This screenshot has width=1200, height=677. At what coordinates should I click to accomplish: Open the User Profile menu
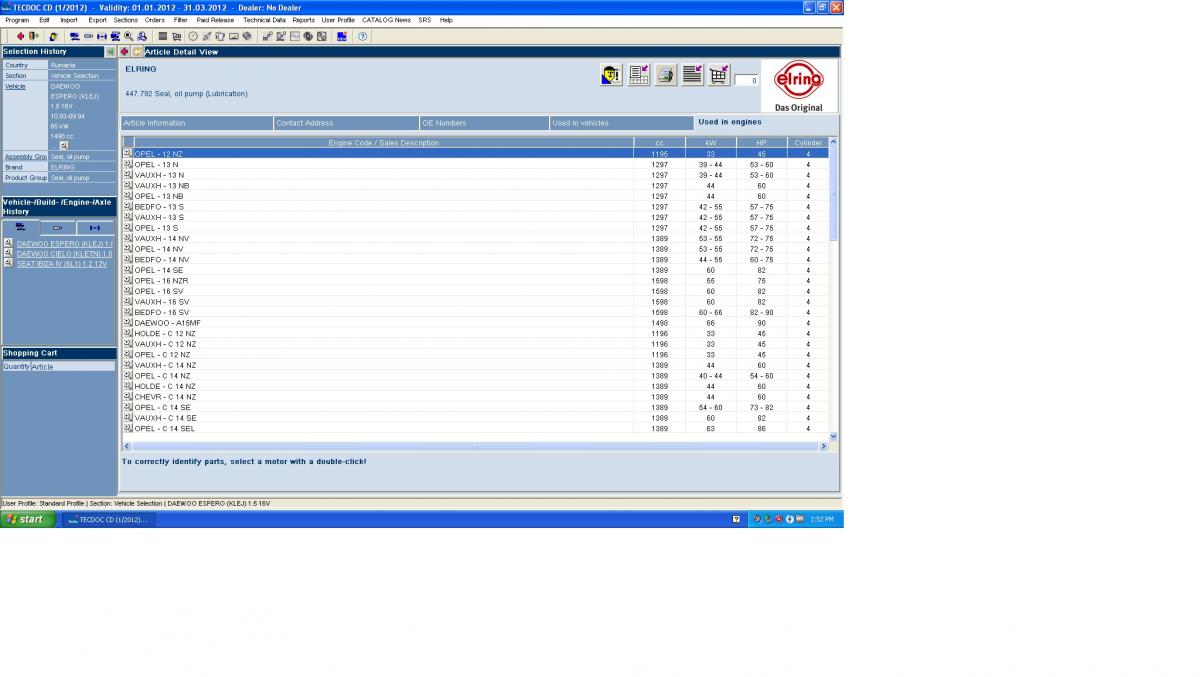338,20
